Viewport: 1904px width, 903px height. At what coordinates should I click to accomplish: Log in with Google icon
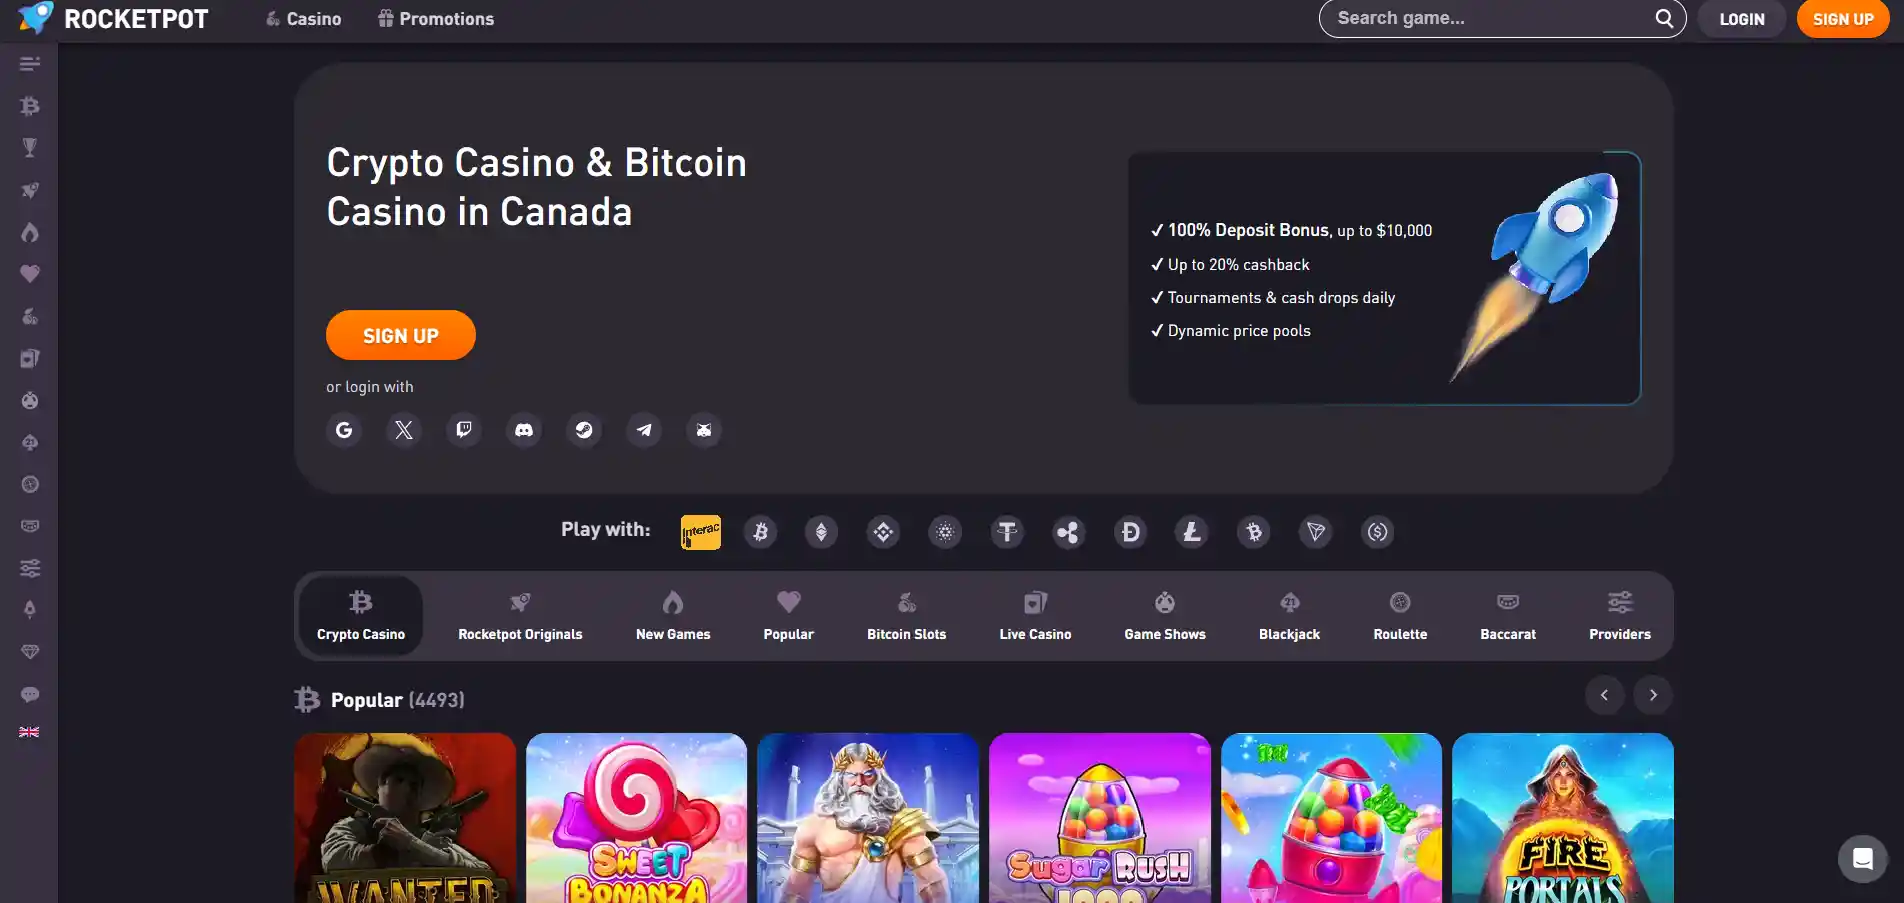(x=344, y=430)
